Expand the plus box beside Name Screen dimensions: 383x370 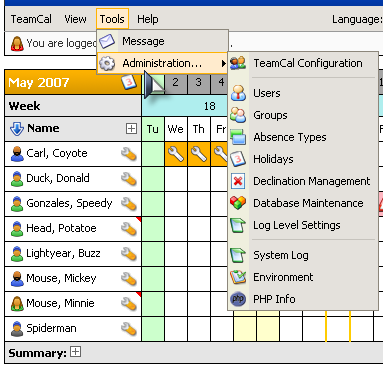pos(131,128)
